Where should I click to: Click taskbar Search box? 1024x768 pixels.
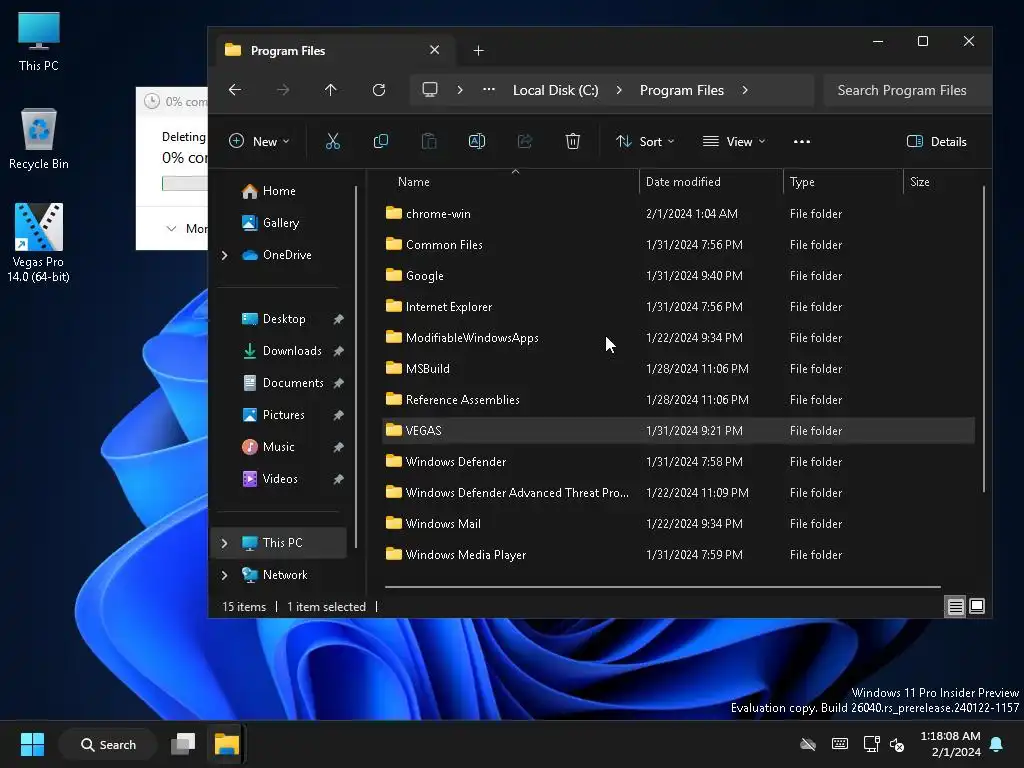coord(108,744)
